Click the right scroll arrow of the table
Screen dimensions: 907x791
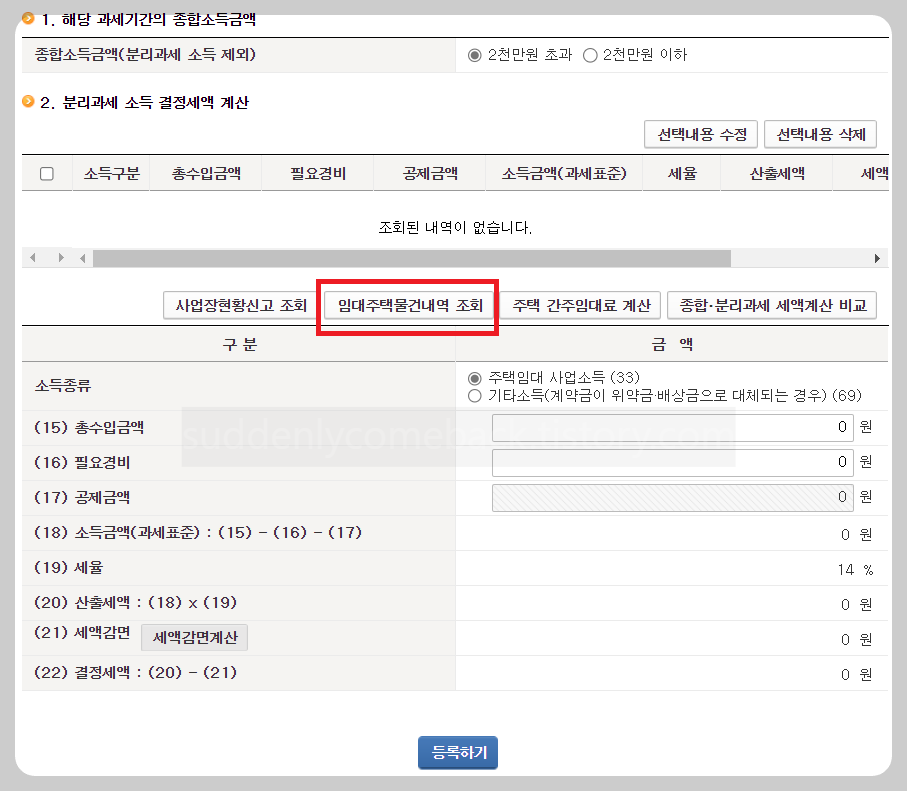coord(878,258)
